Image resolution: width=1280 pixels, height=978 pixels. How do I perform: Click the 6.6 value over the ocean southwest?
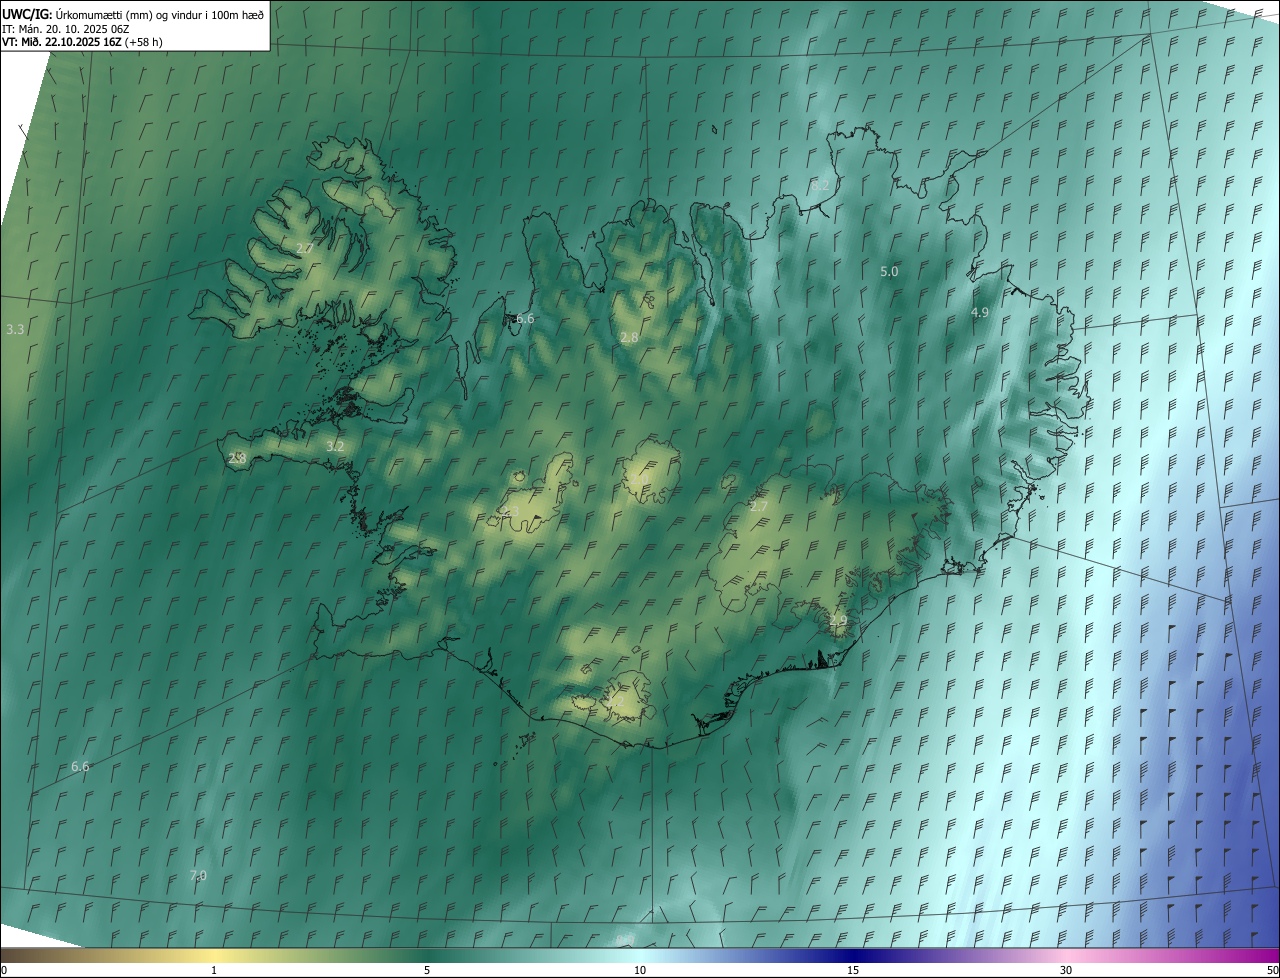pyautogui.click(x=80, y=767)
